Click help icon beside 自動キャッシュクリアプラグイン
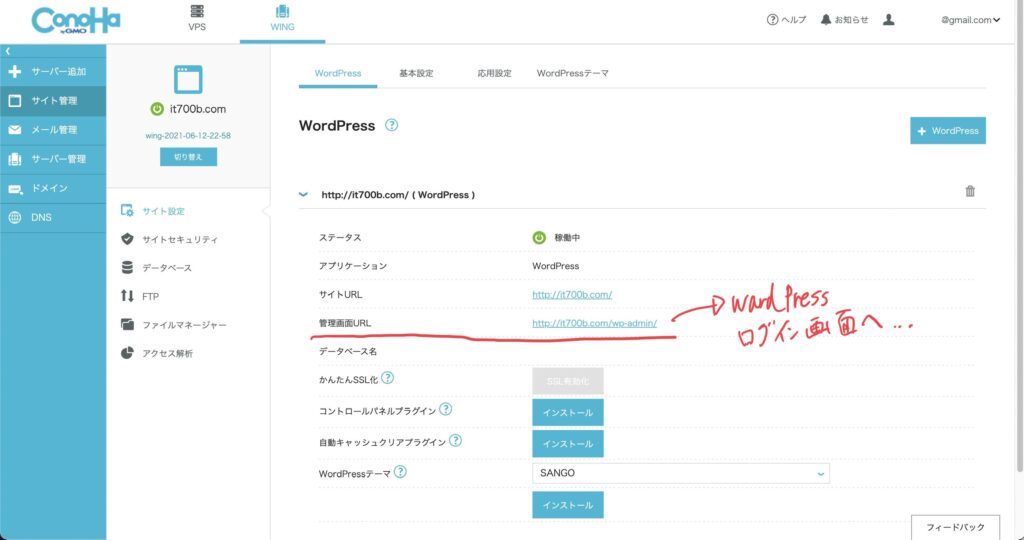This screenshot has width=1024, height=540. (455, 441)
